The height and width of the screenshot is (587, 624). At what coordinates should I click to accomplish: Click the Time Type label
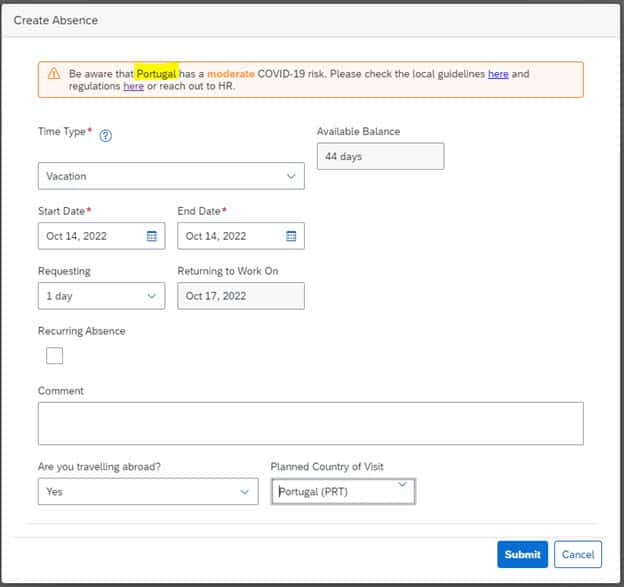click(x=62, y=131)
